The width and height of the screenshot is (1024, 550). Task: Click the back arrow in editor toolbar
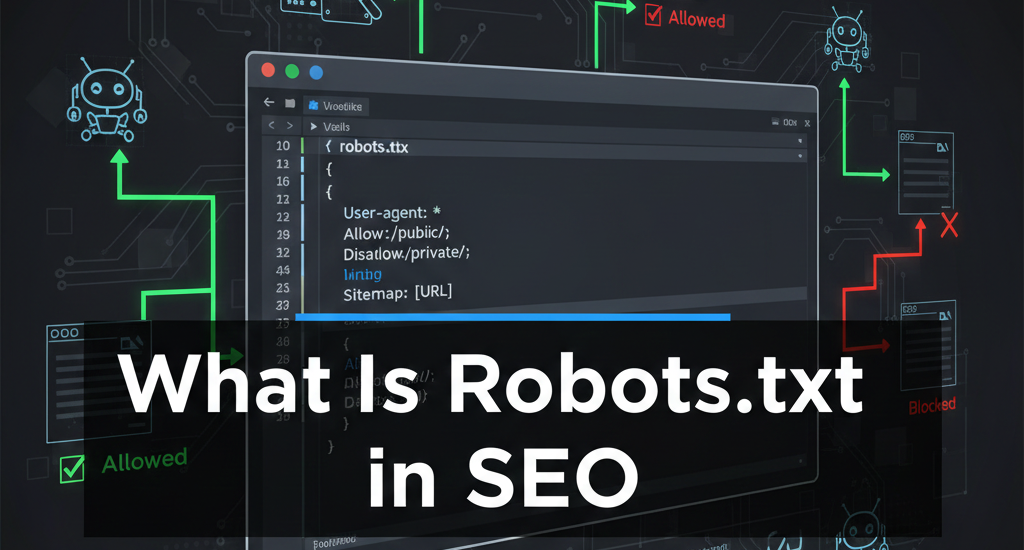point(268,103)
